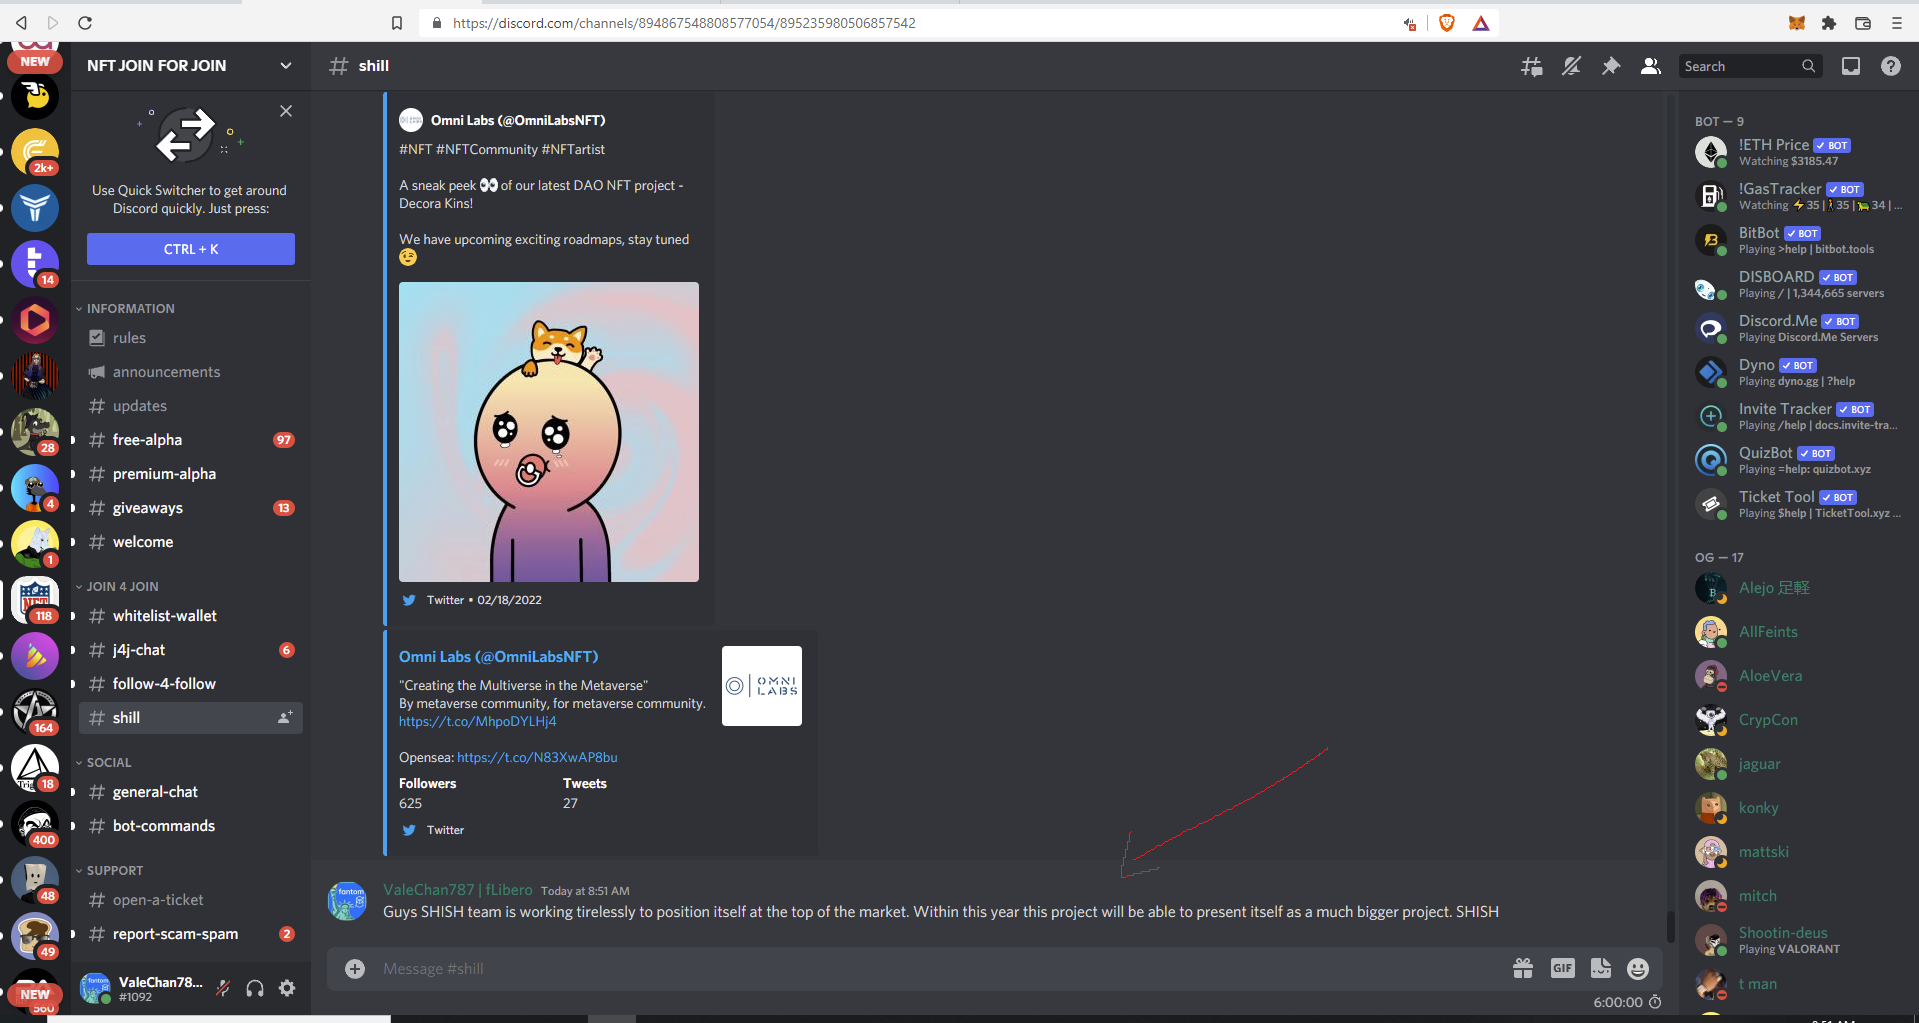Click the plus attachment button in message bar

click(355, 969)
